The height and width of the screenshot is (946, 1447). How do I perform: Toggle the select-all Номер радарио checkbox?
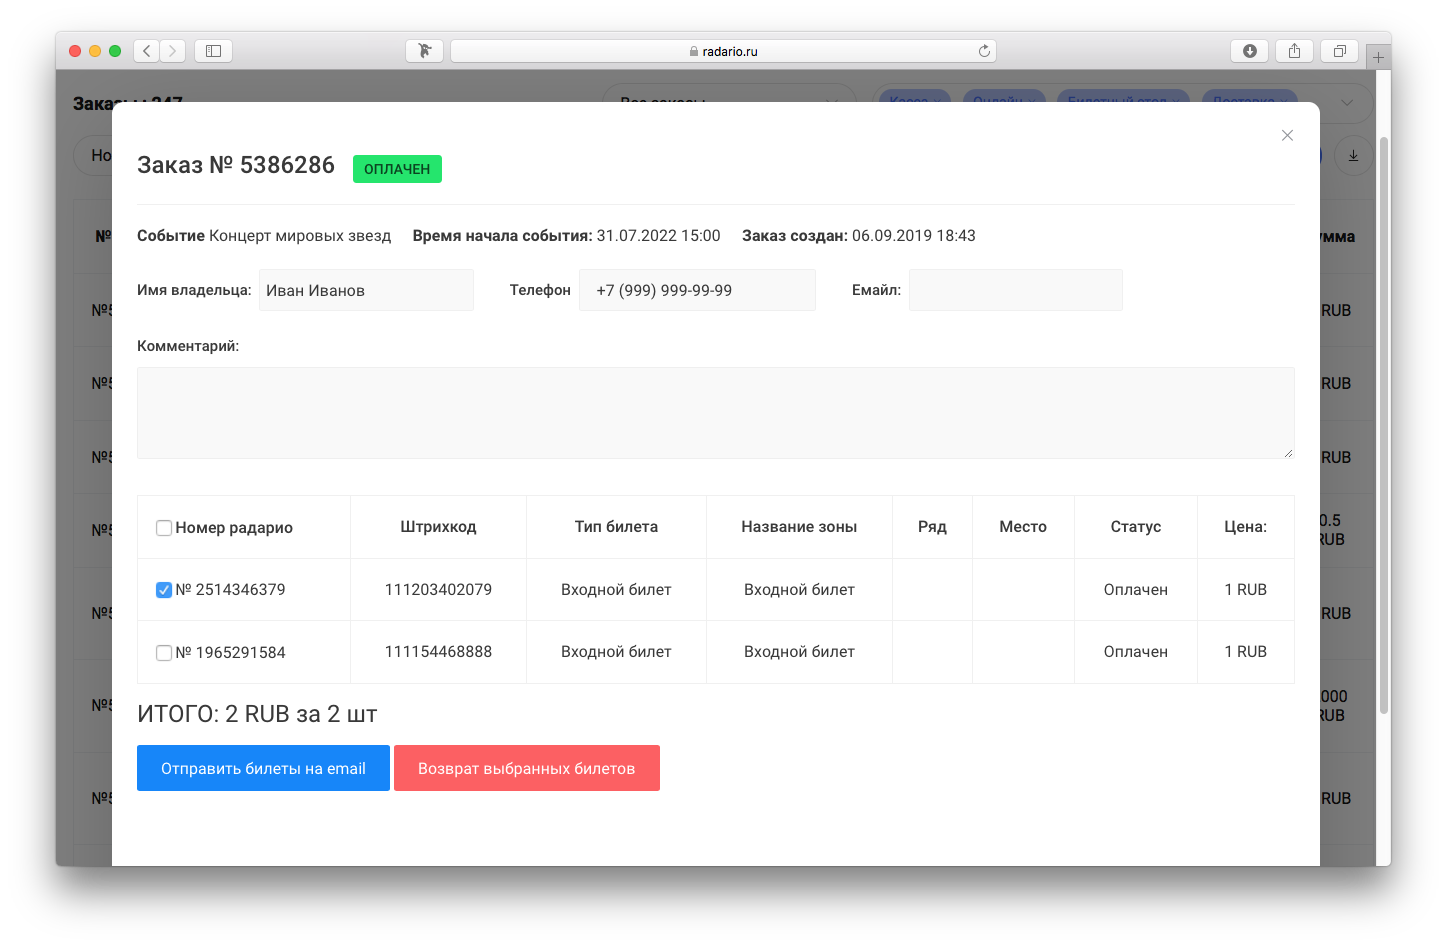pos(164,528)
